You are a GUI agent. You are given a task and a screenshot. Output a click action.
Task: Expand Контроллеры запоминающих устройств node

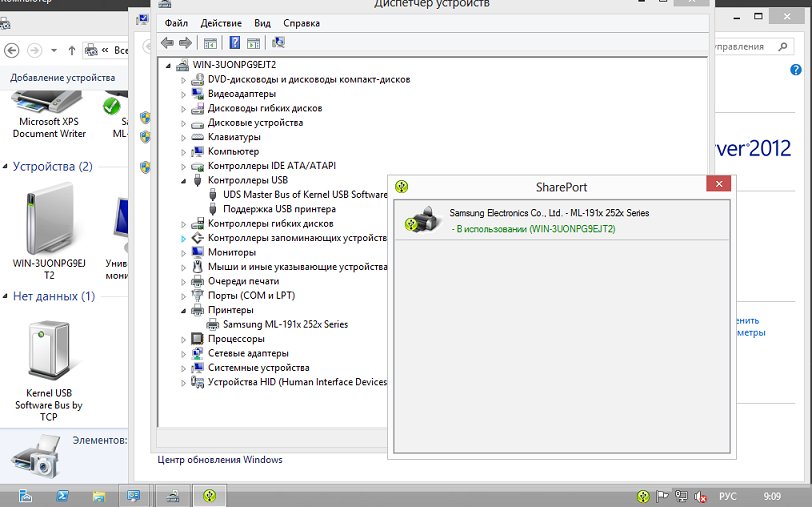(x=183, y=239)
